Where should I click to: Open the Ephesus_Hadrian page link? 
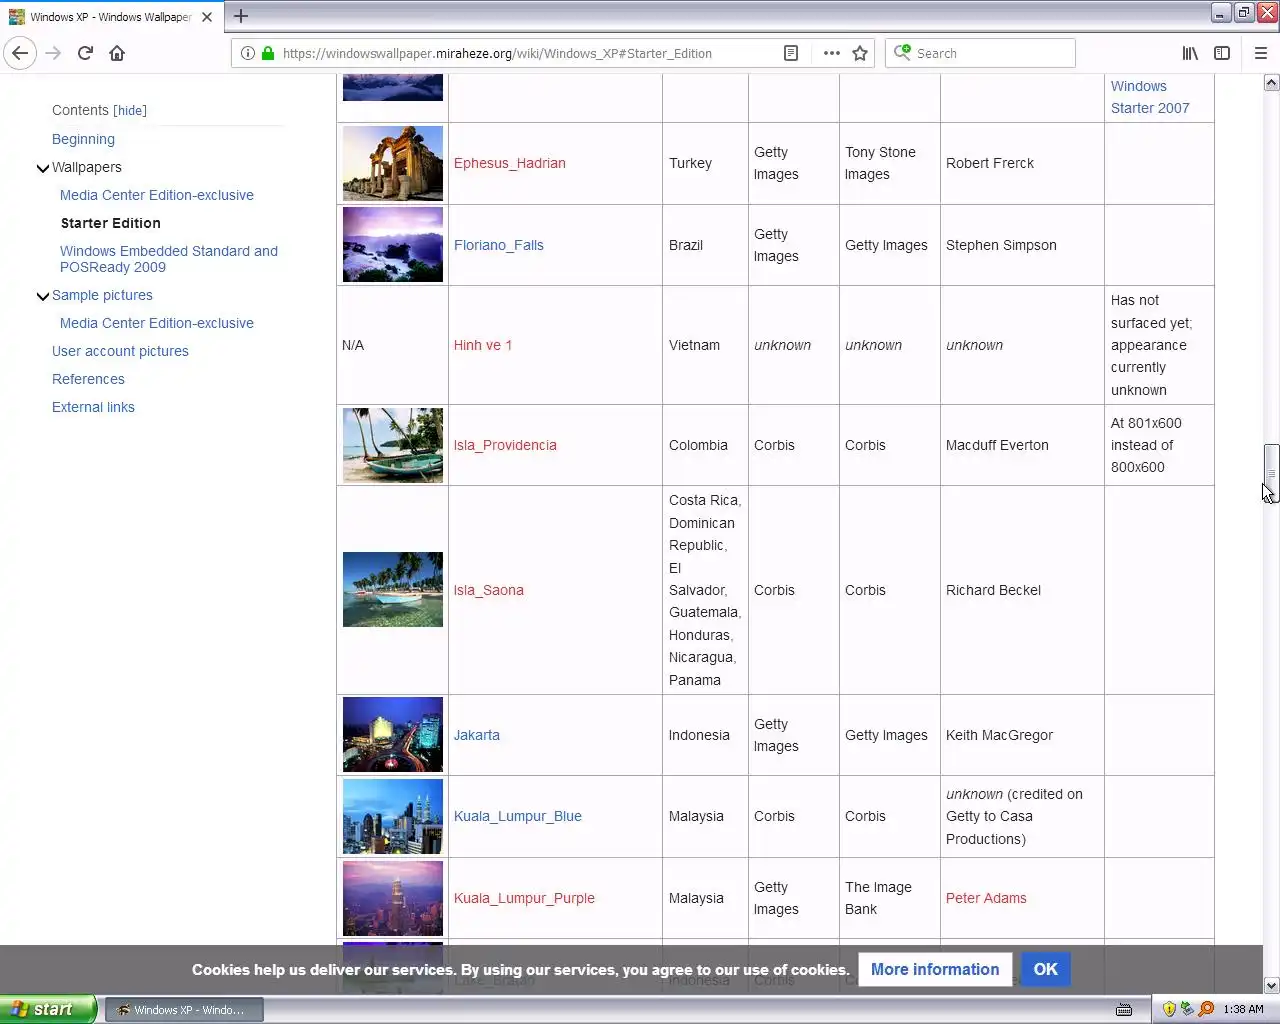point(510,163)
